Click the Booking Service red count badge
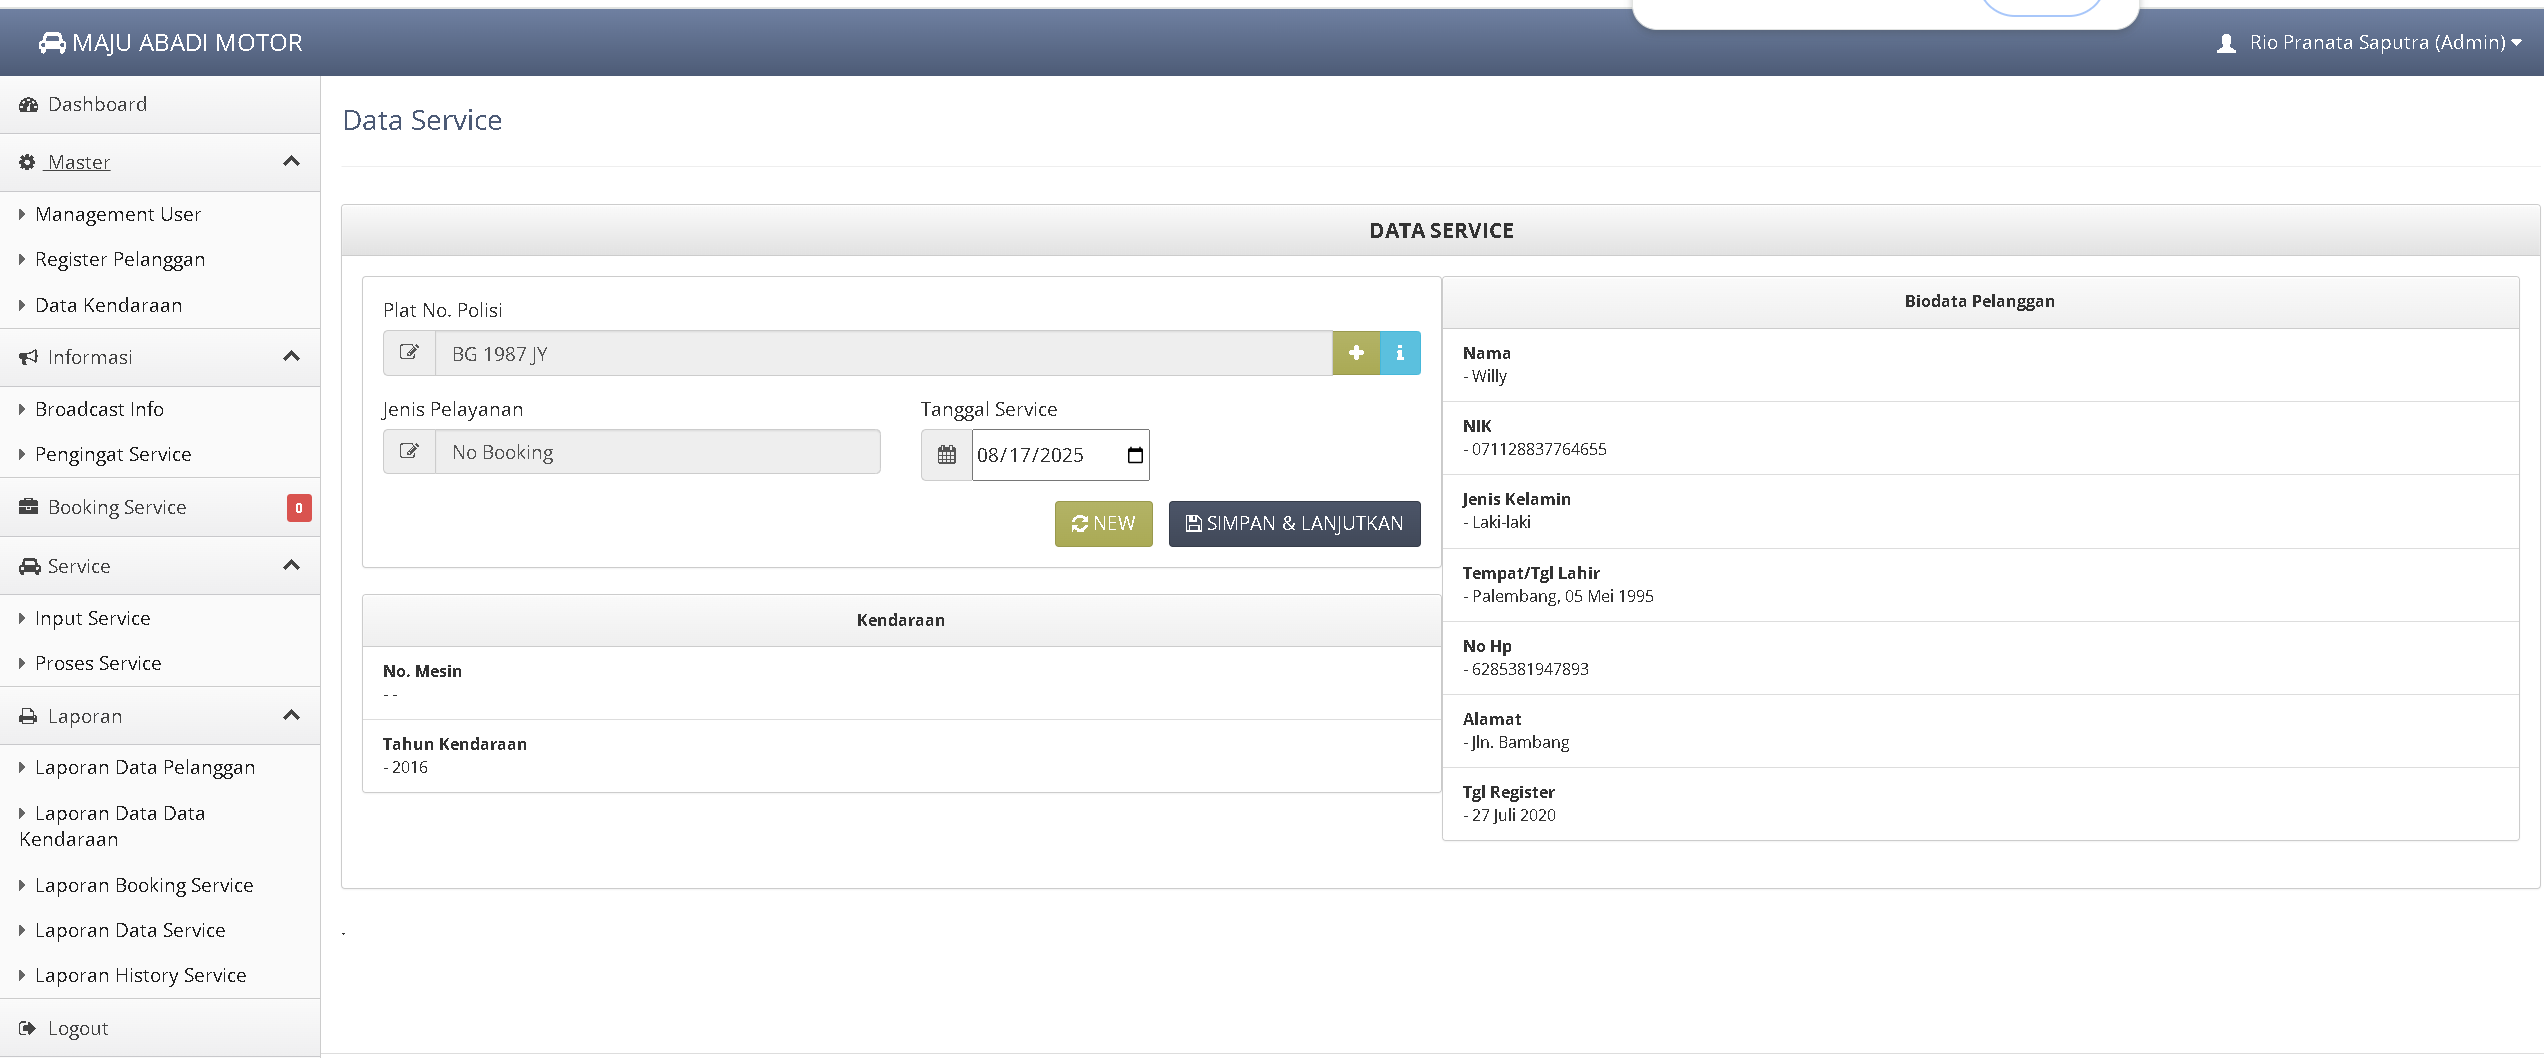The image size is (2544, 1058). 298,508
